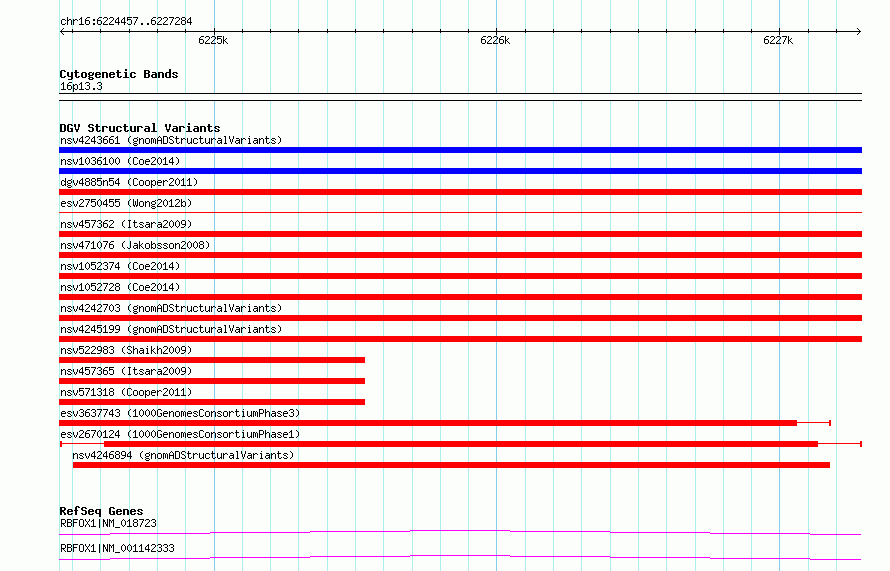Click the red bar under dgv4885n54

pos(460,192)
